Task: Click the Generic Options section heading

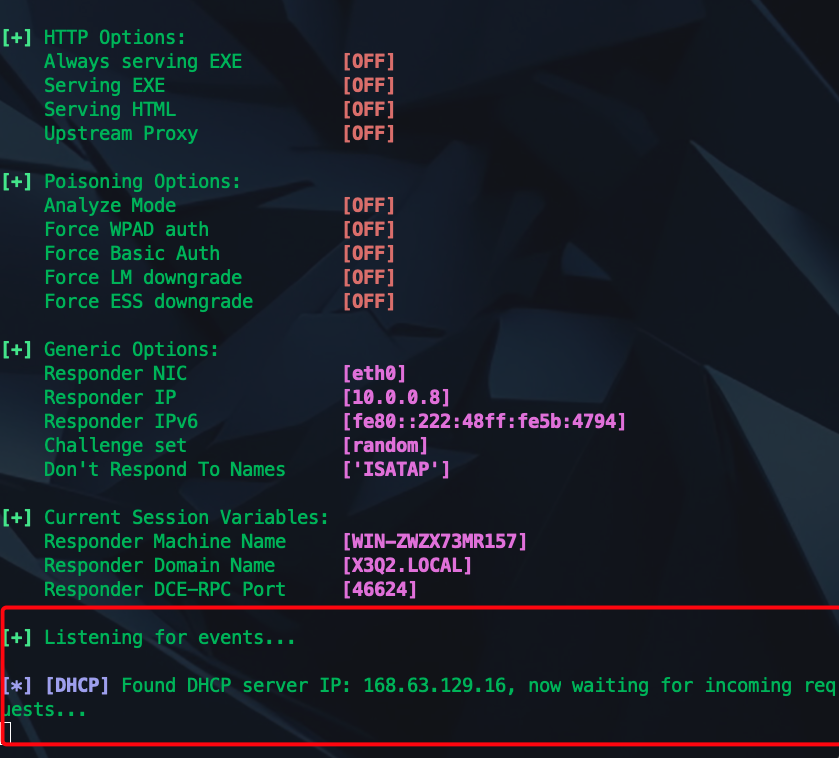Action: [x=130, y=350]
